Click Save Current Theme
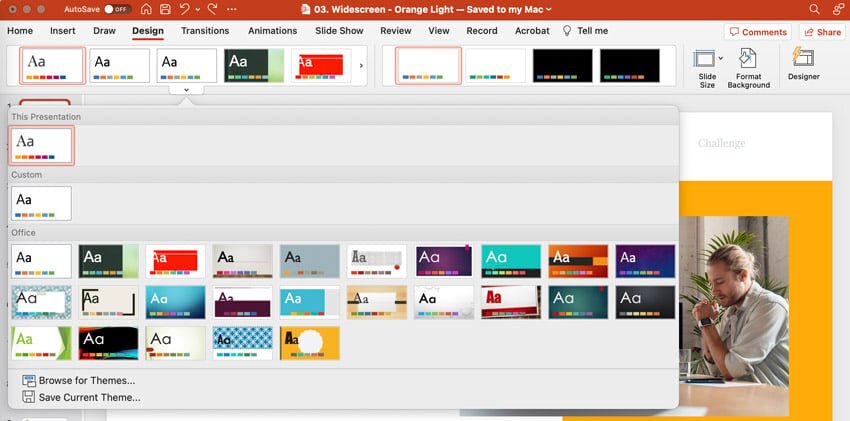 pos(89,397)
